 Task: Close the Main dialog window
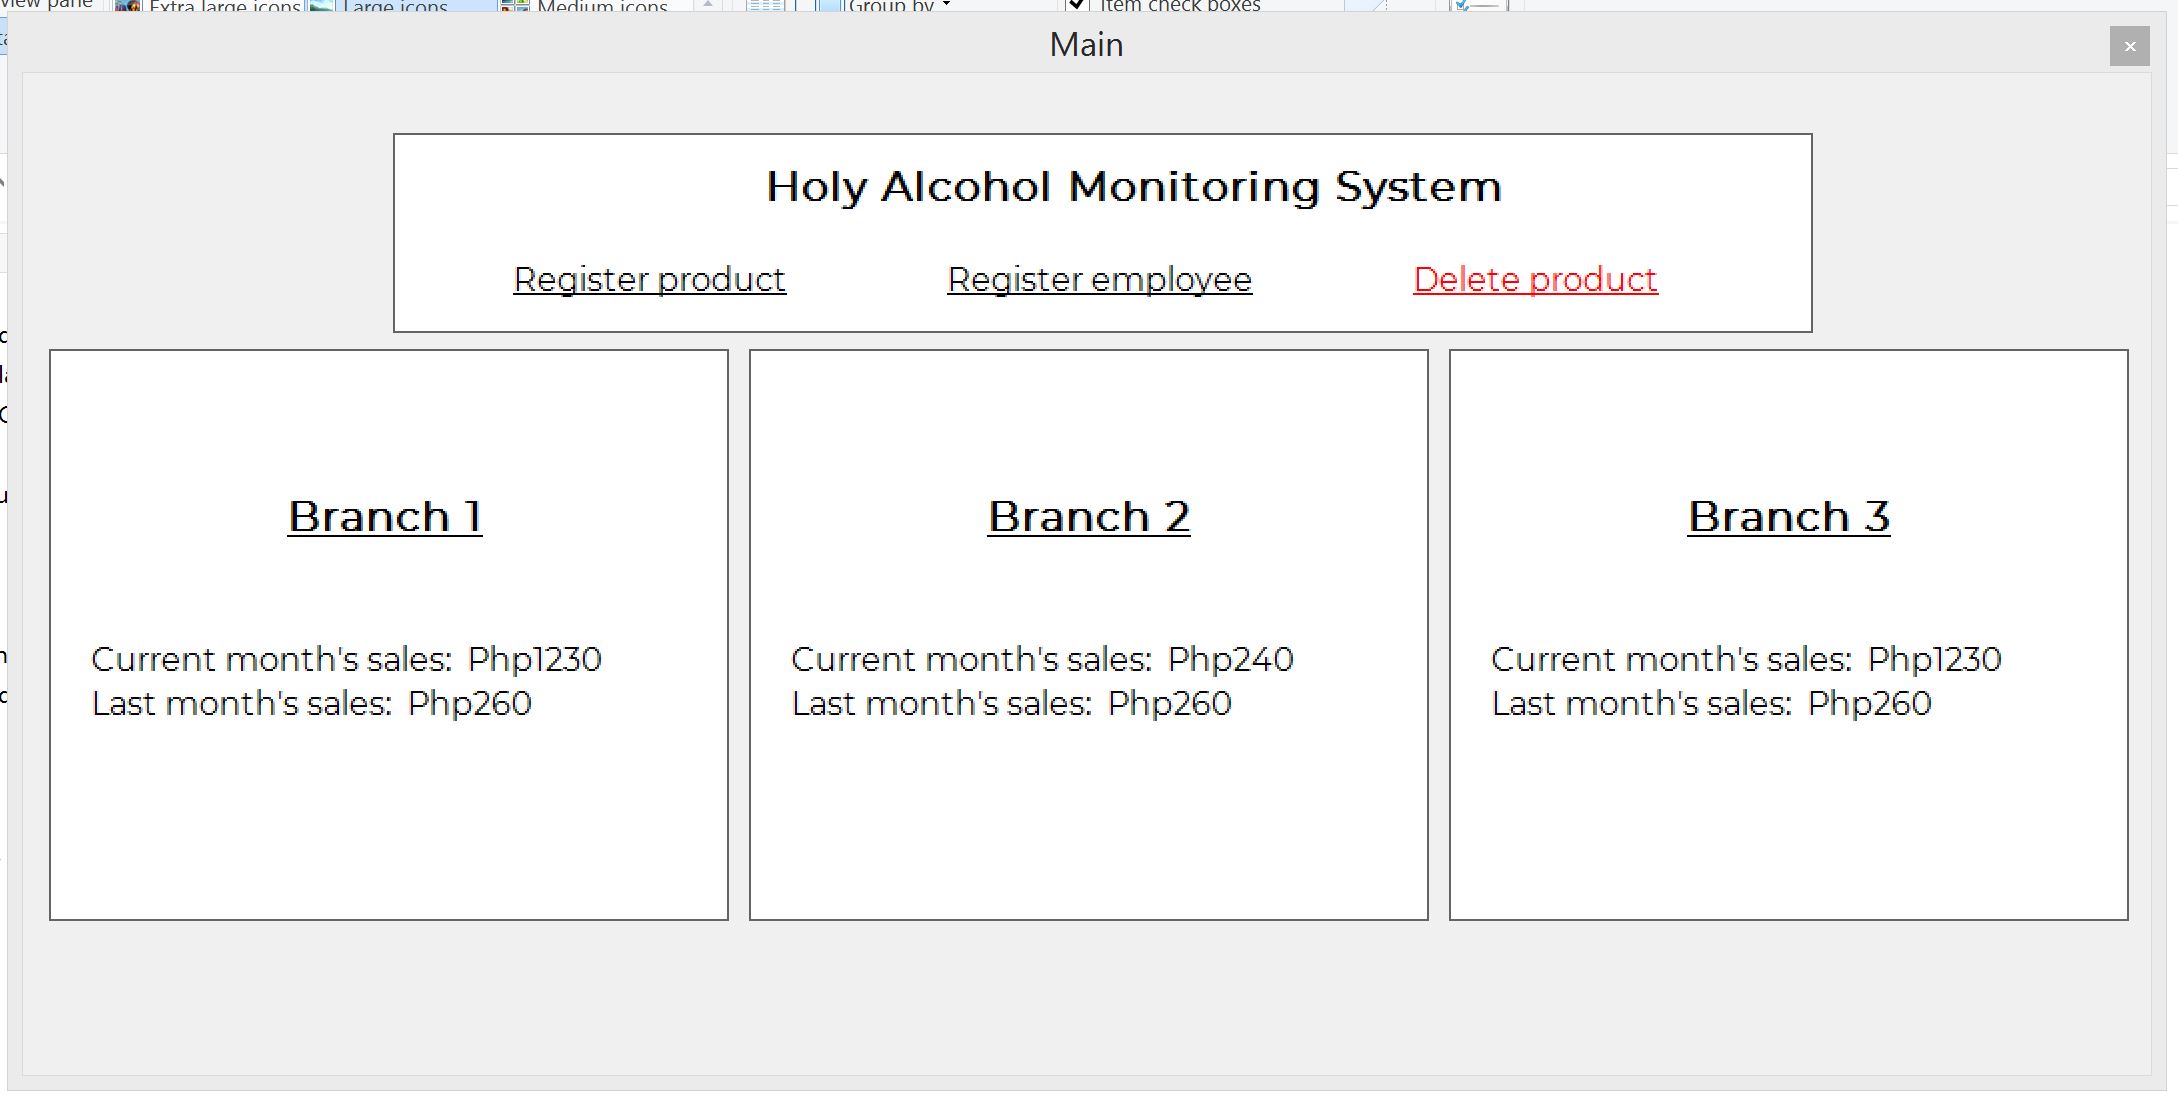[2130, 46]
